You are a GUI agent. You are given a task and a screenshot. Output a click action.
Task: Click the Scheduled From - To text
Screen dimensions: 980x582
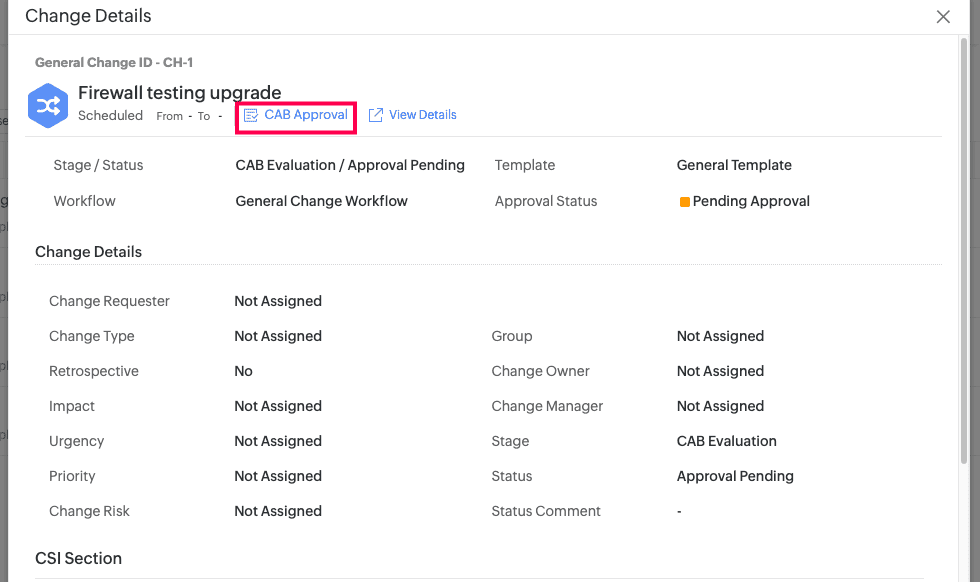click(150, 116)
